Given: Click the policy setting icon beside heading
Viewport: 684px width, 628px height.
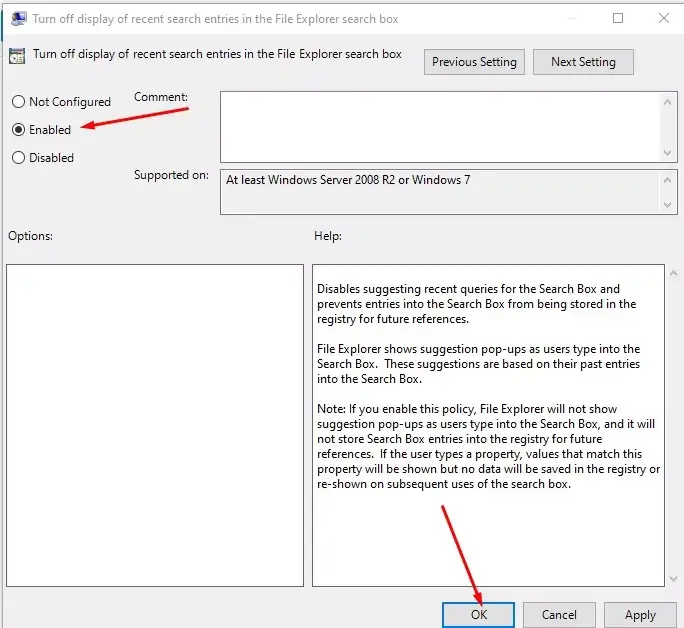Looking at the screenshot, I should pyautogui.click(x=17, y=56).
